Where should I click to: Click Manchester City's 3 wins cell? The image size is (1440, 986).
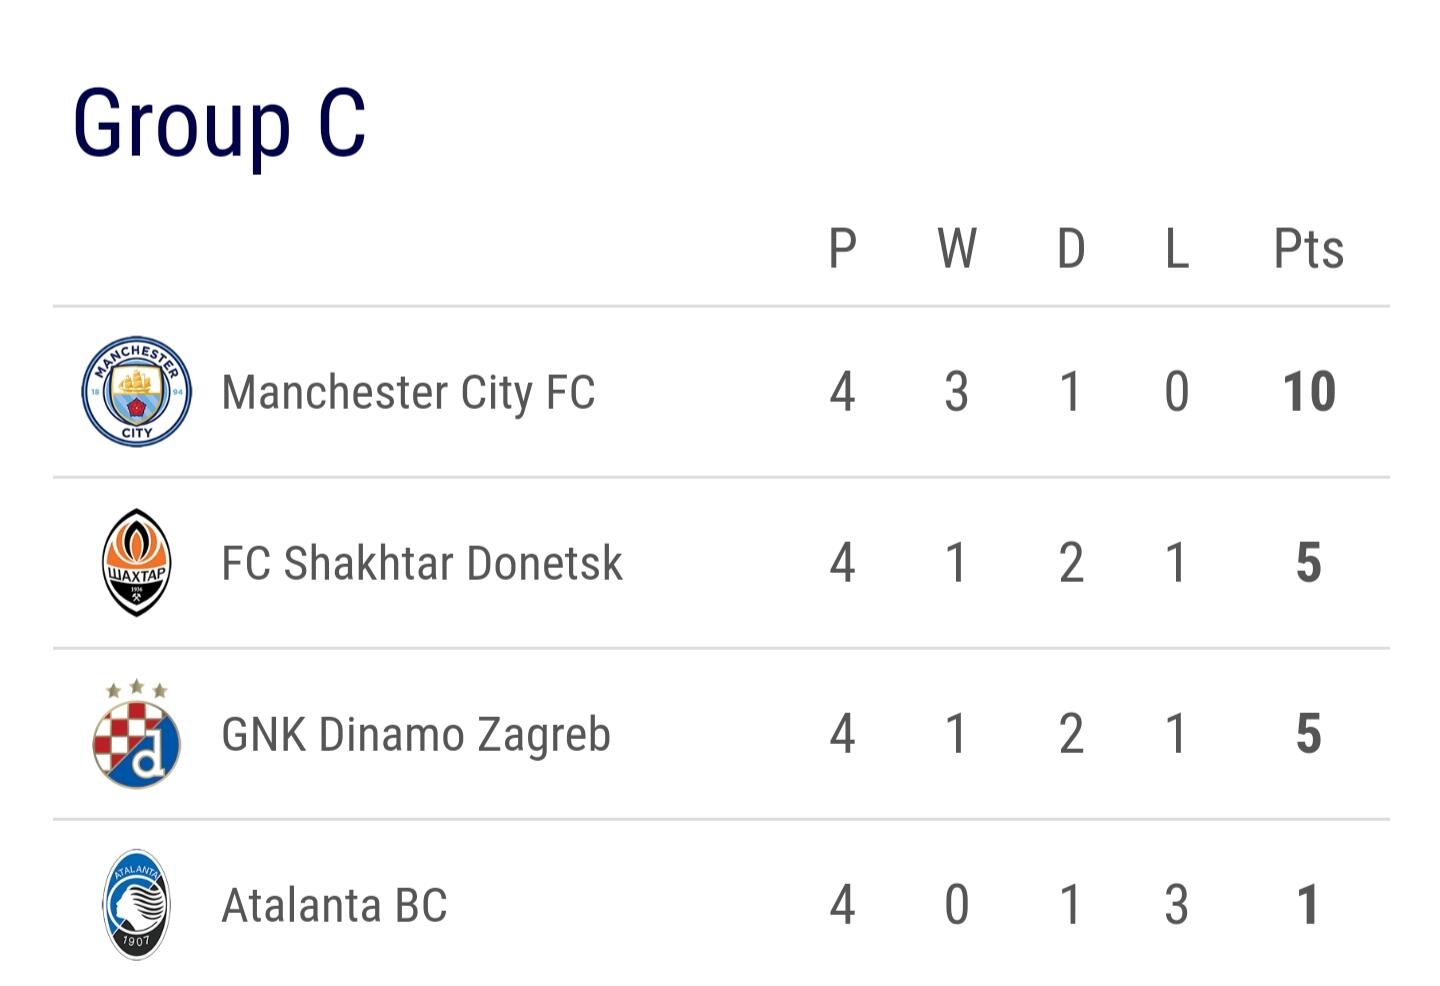(957, 391)
